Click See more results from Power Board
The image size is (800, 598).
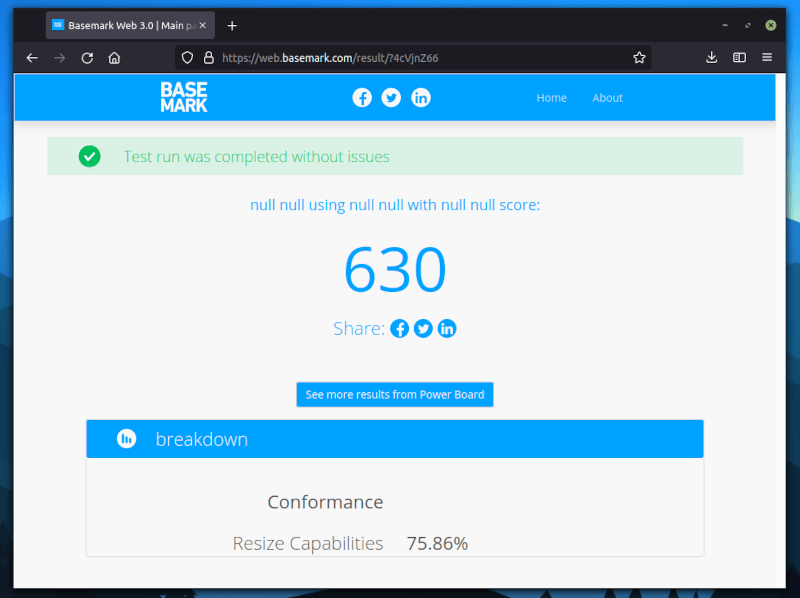pyautogui.click(x=394, y=394)
